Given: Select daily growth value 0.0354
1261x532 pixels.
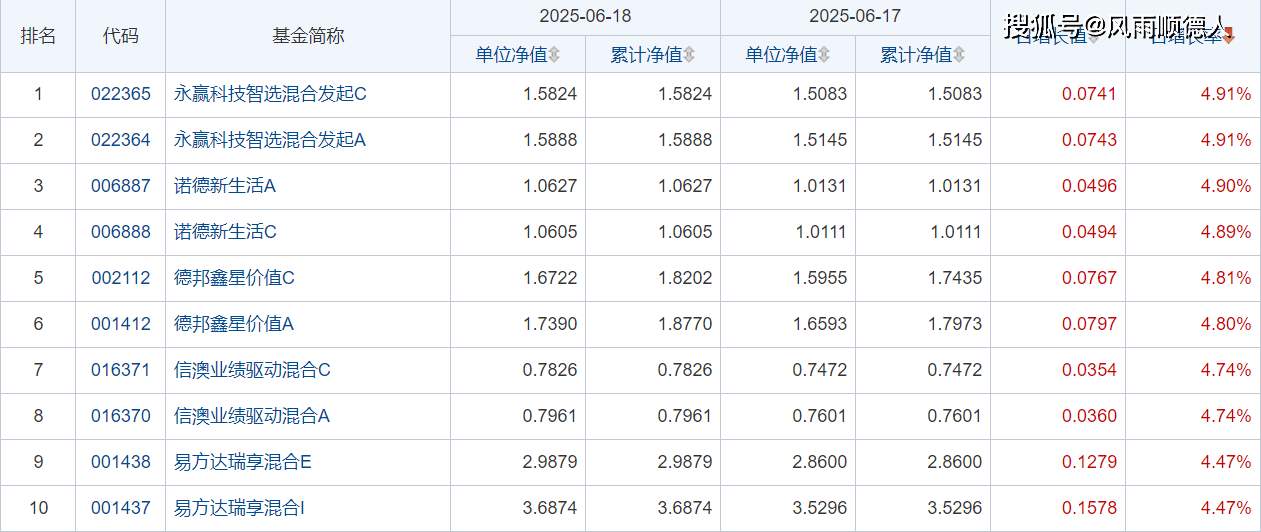Looking at the screenshot, I should (1089, 370).
